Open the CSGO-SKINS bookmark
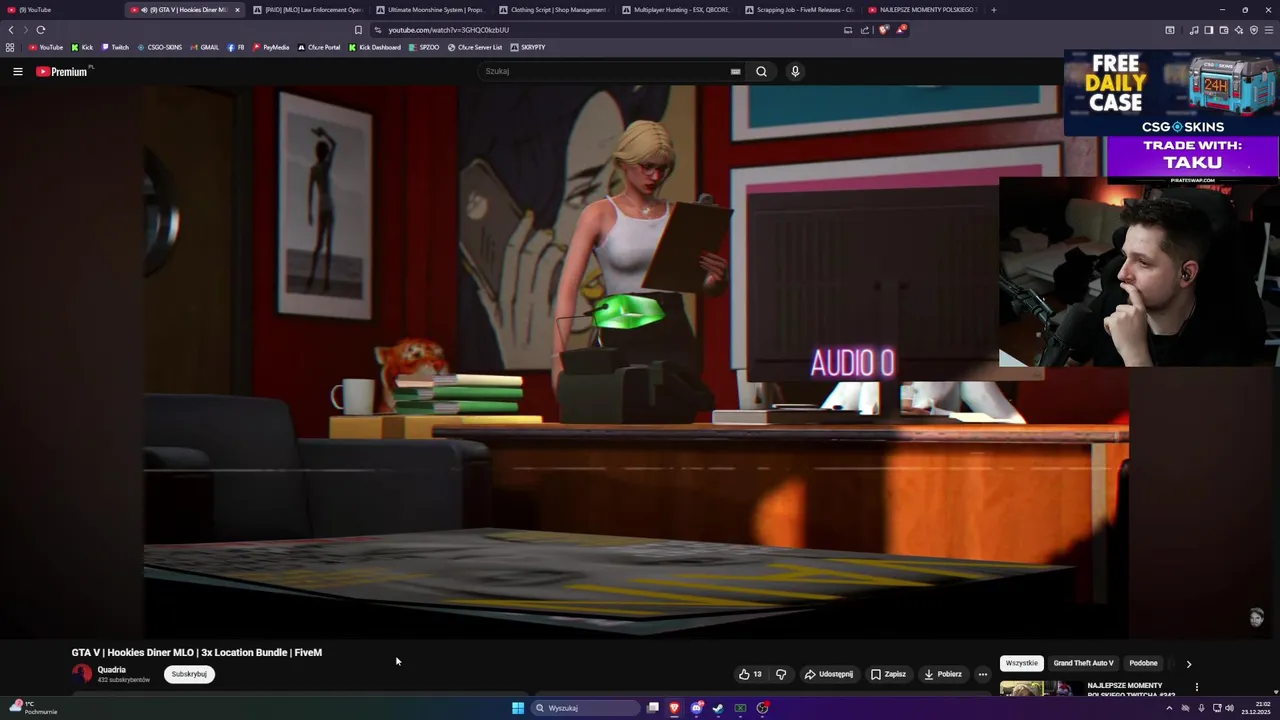 point(159,47)
